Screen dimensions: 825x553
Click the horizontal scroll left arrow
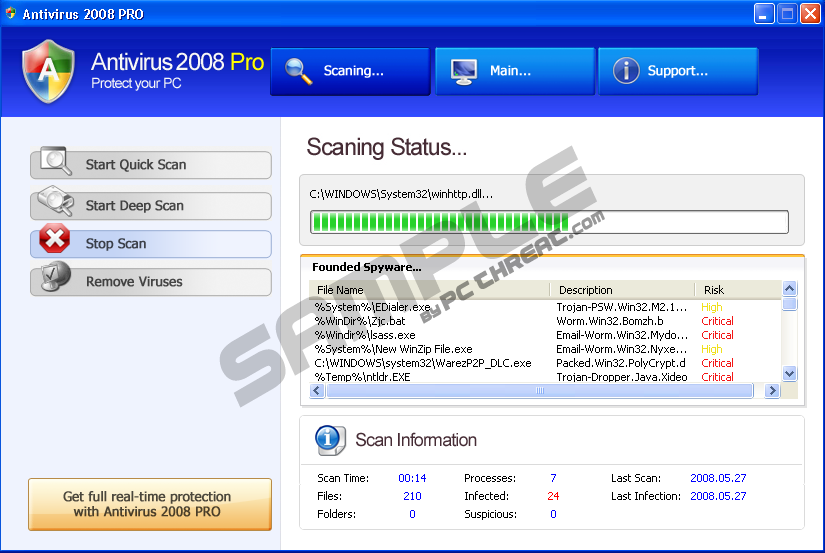317,390
